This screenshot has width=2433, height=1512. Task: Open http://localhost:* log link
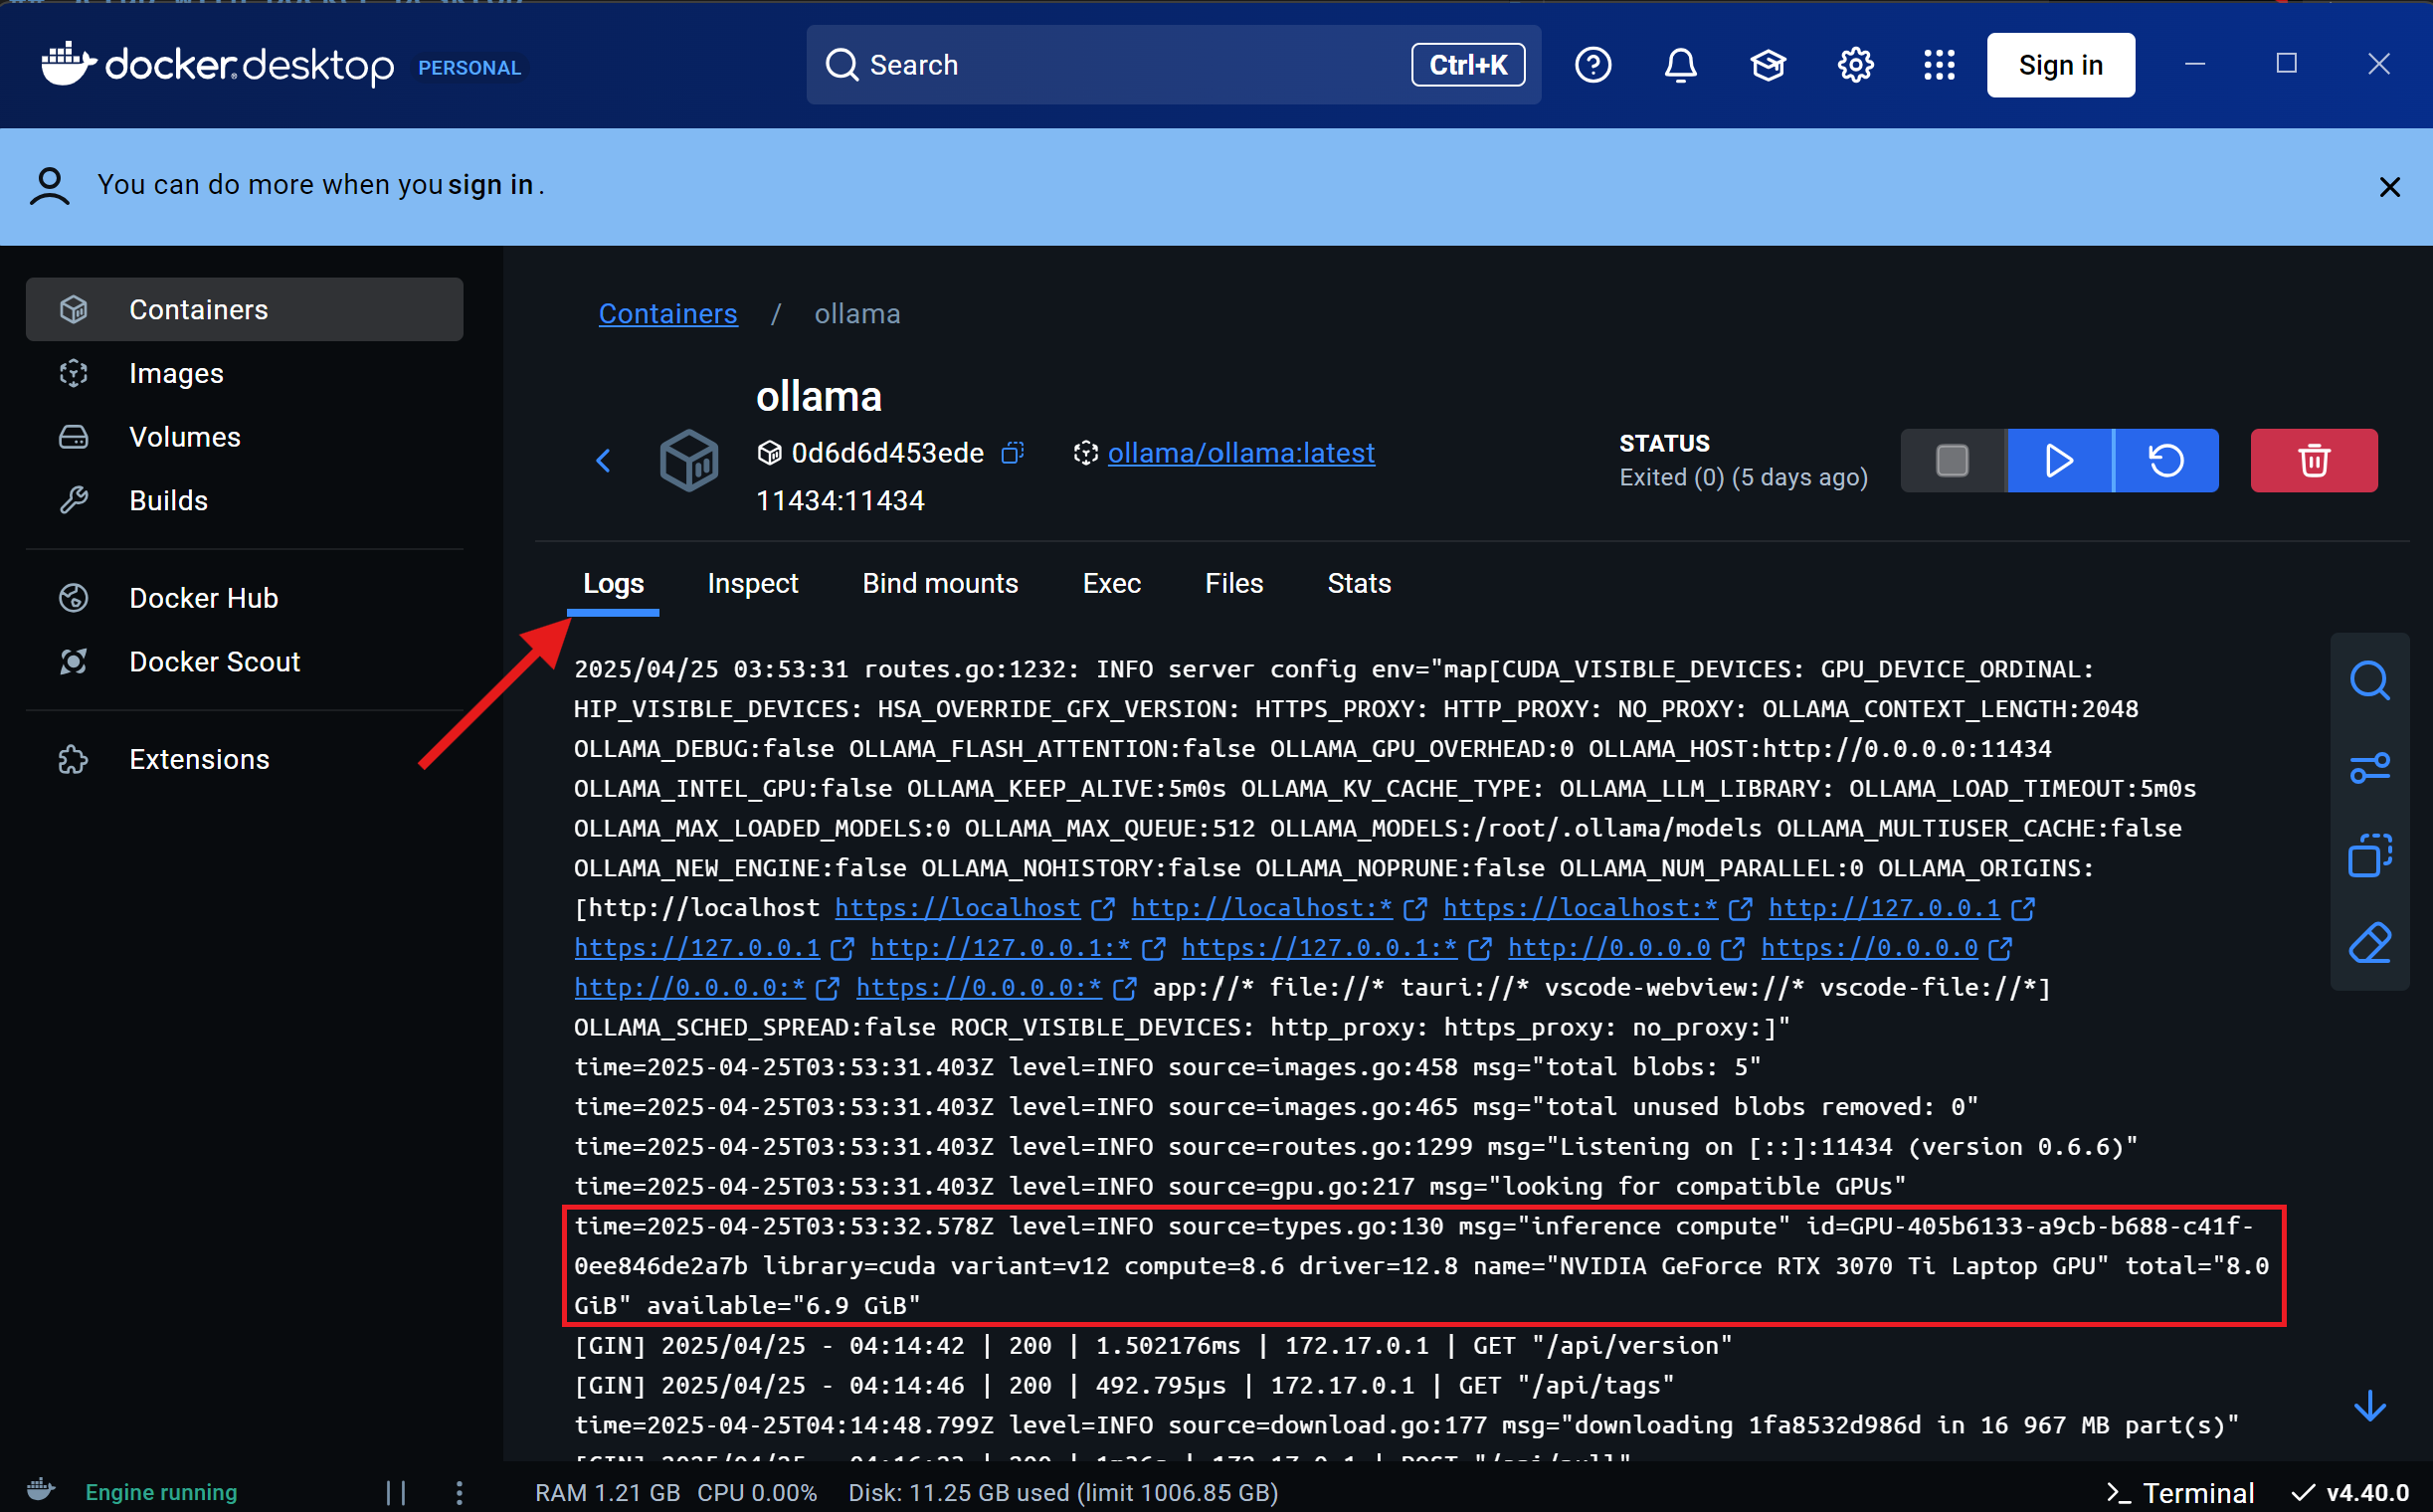[x=1262, y=908]
